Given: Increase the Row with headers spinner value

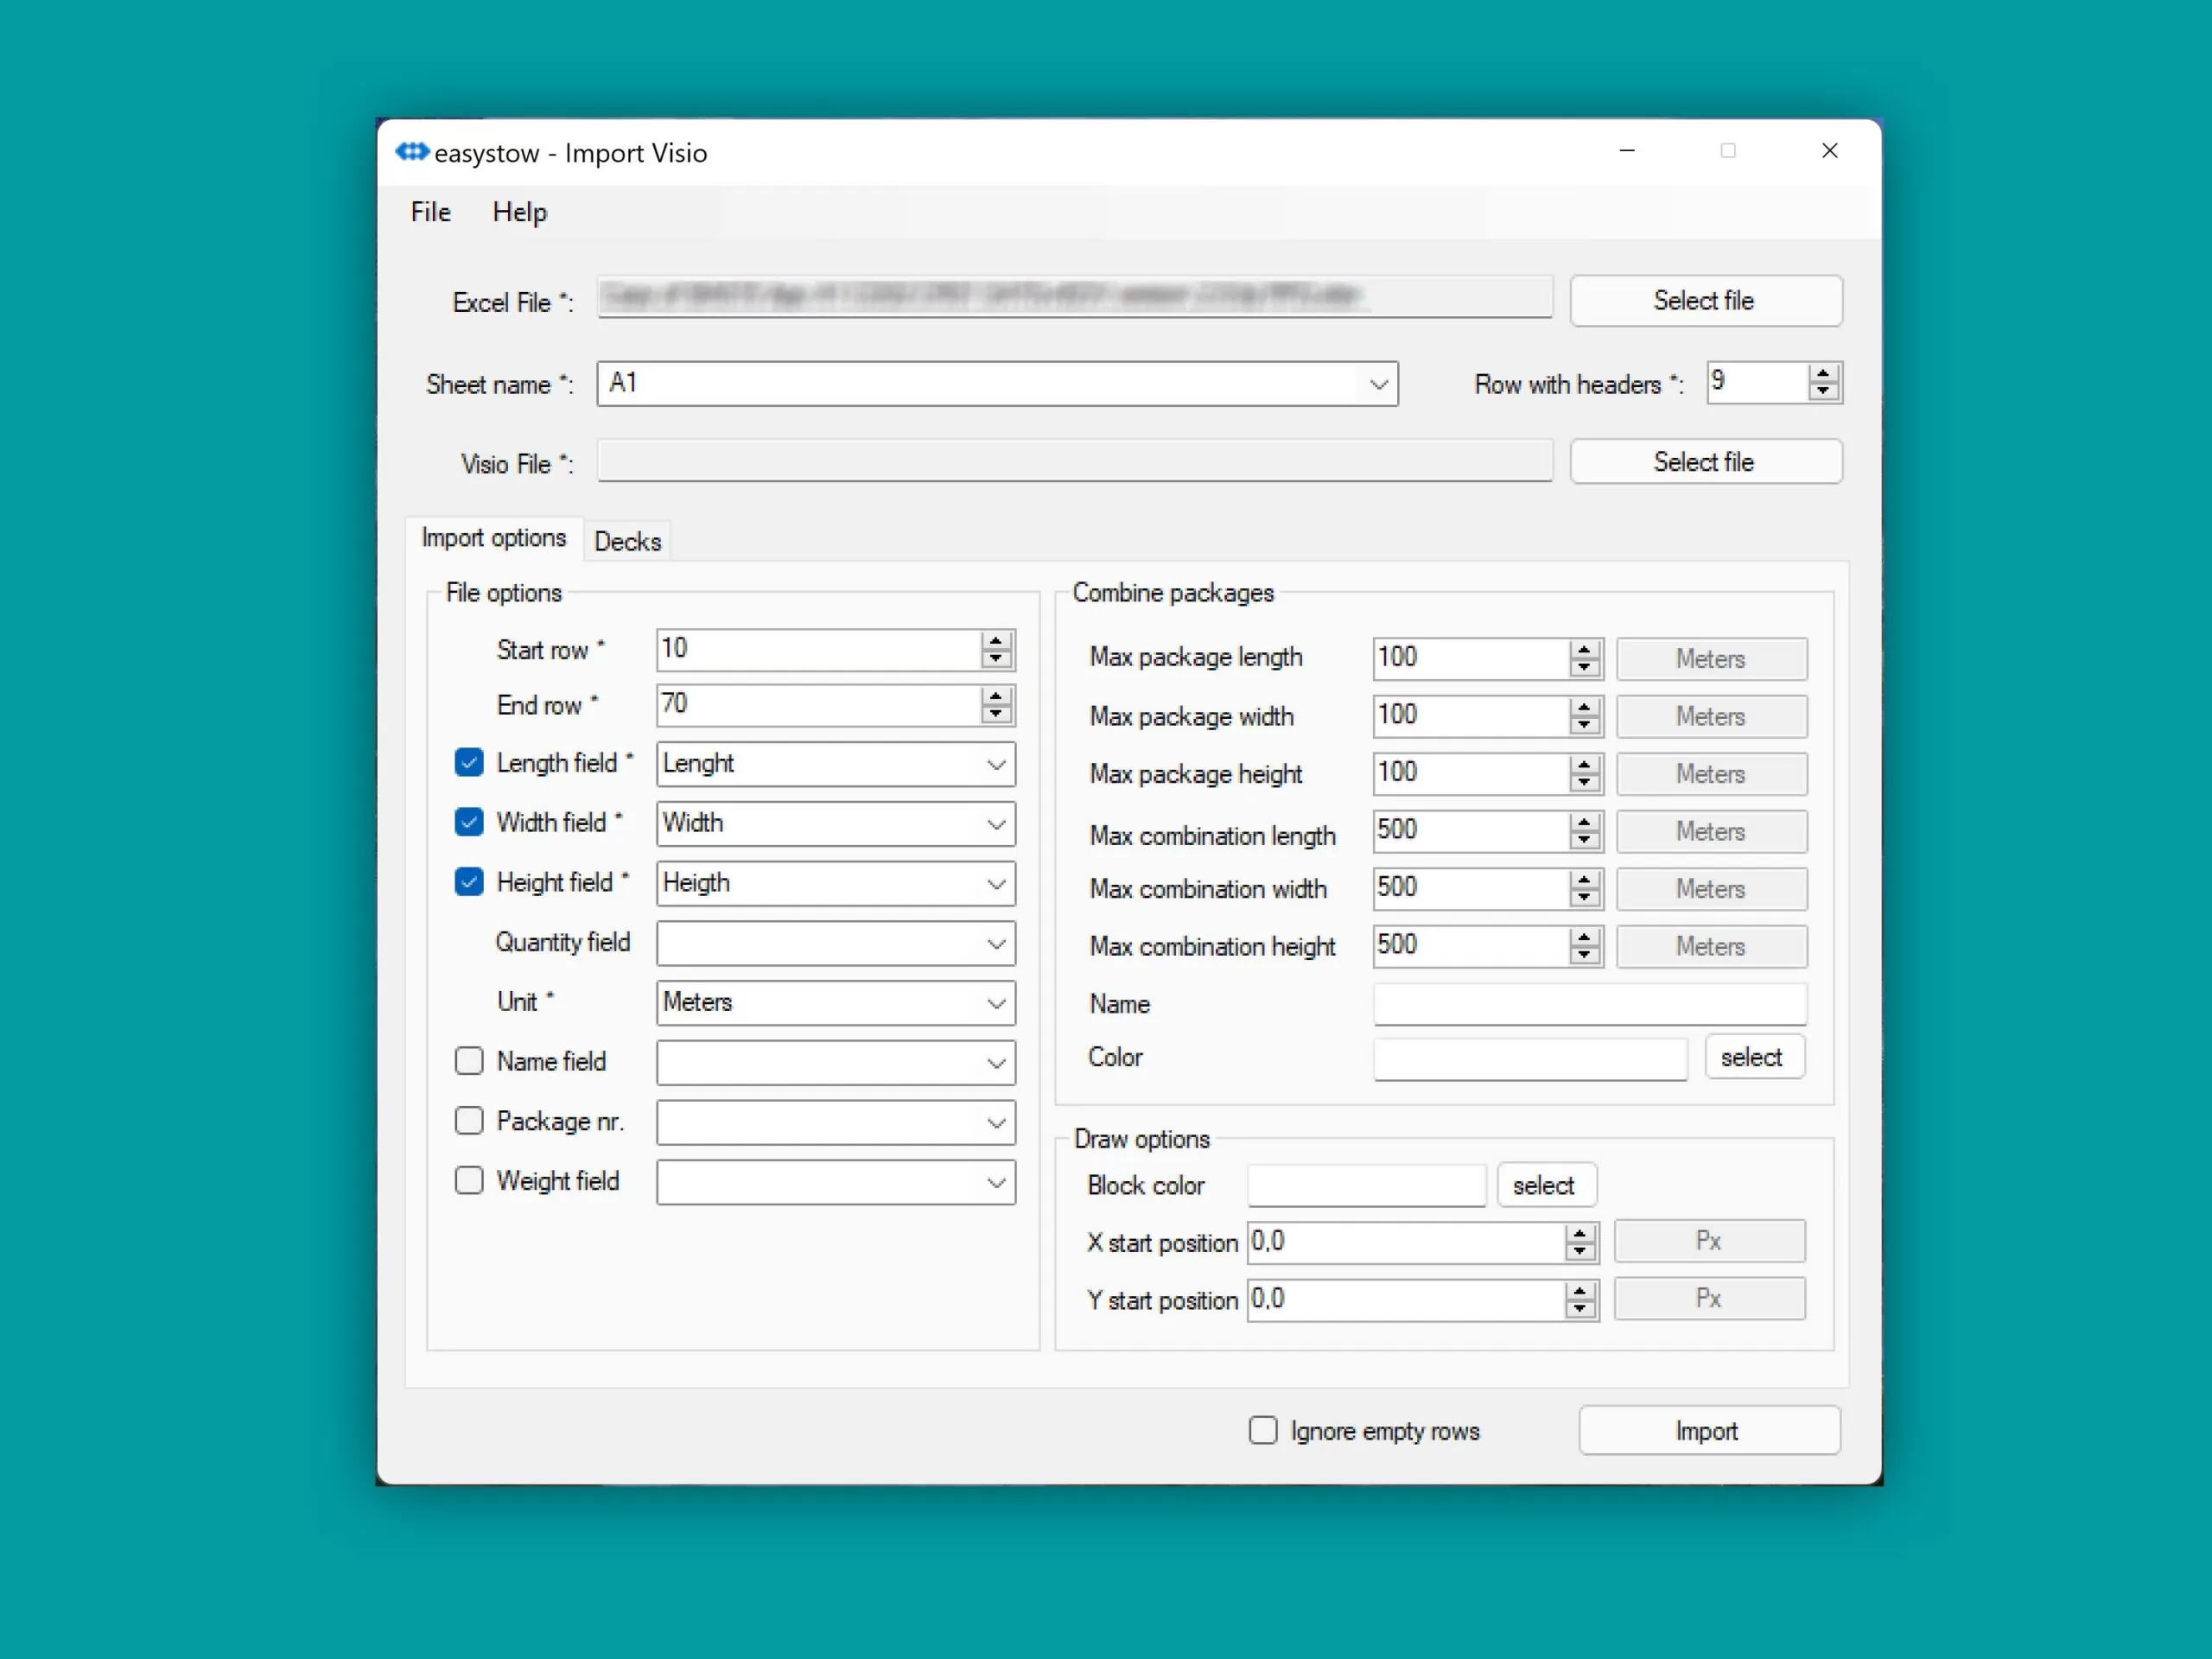Looking at the screenshot, I should point(1822,373).
